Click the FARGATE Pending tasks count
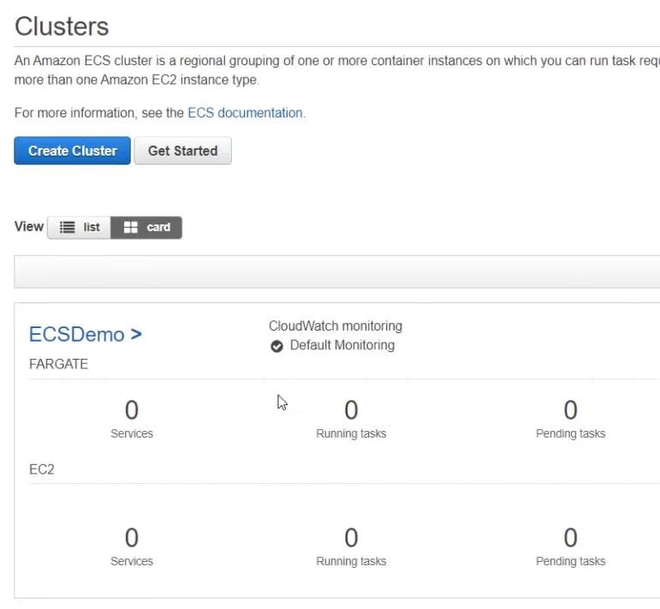 pyautogui.click(x=570, y=411)
